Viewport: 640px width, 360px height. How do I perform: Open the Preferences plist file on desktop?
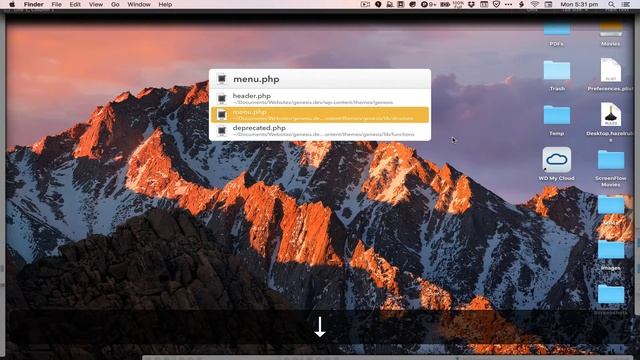(x=611, y=70)
